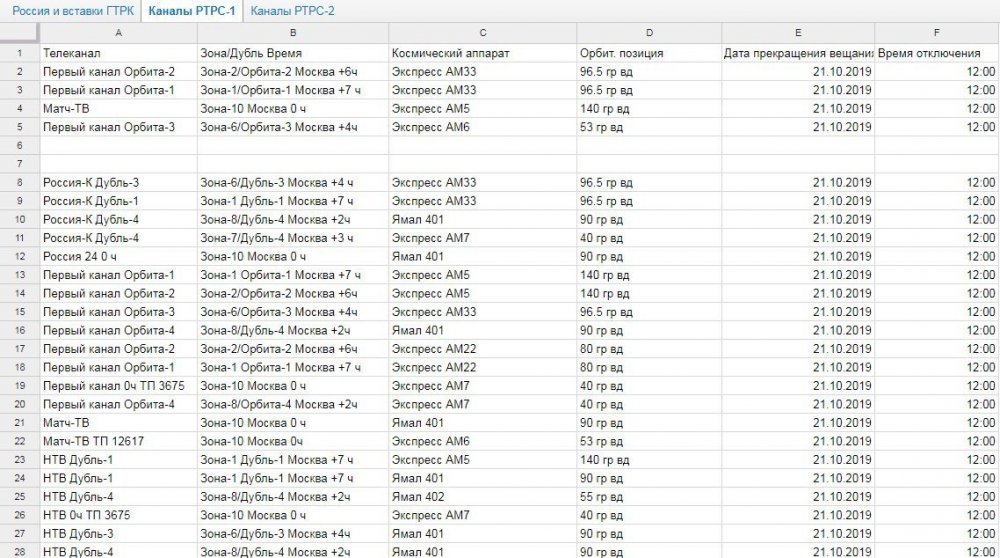Select the Ямал 402 cell
The image size is (1000, 558).
(x=482, y=496)
